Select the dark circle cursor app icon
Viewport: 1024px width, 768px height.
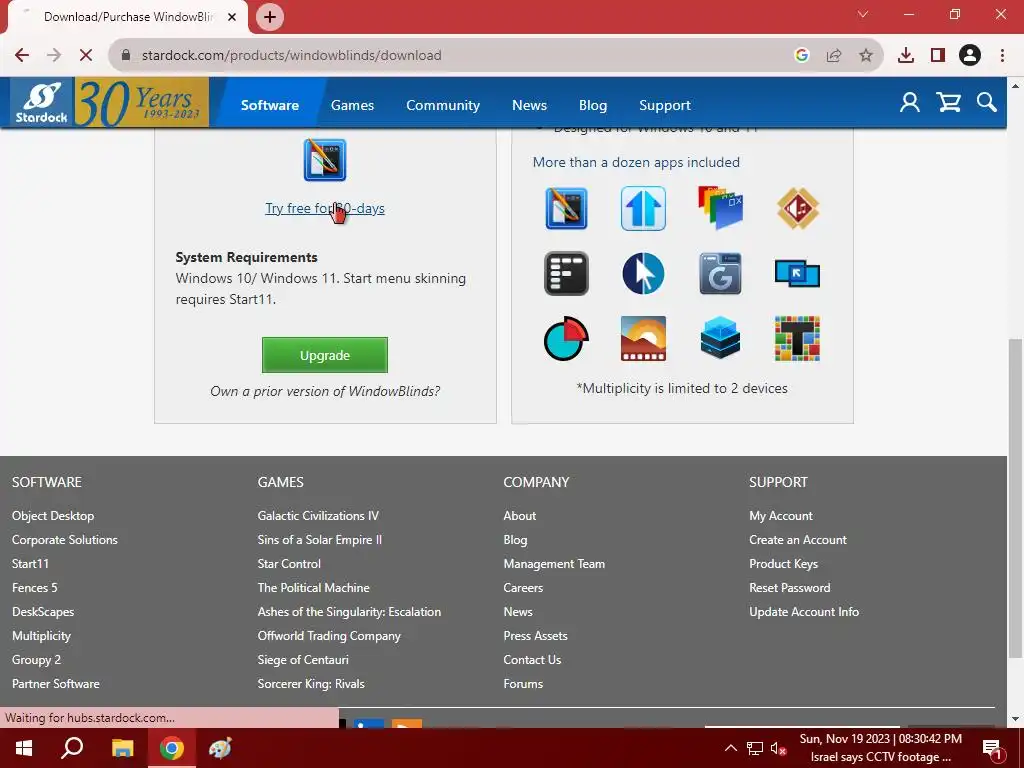(643, 274)
